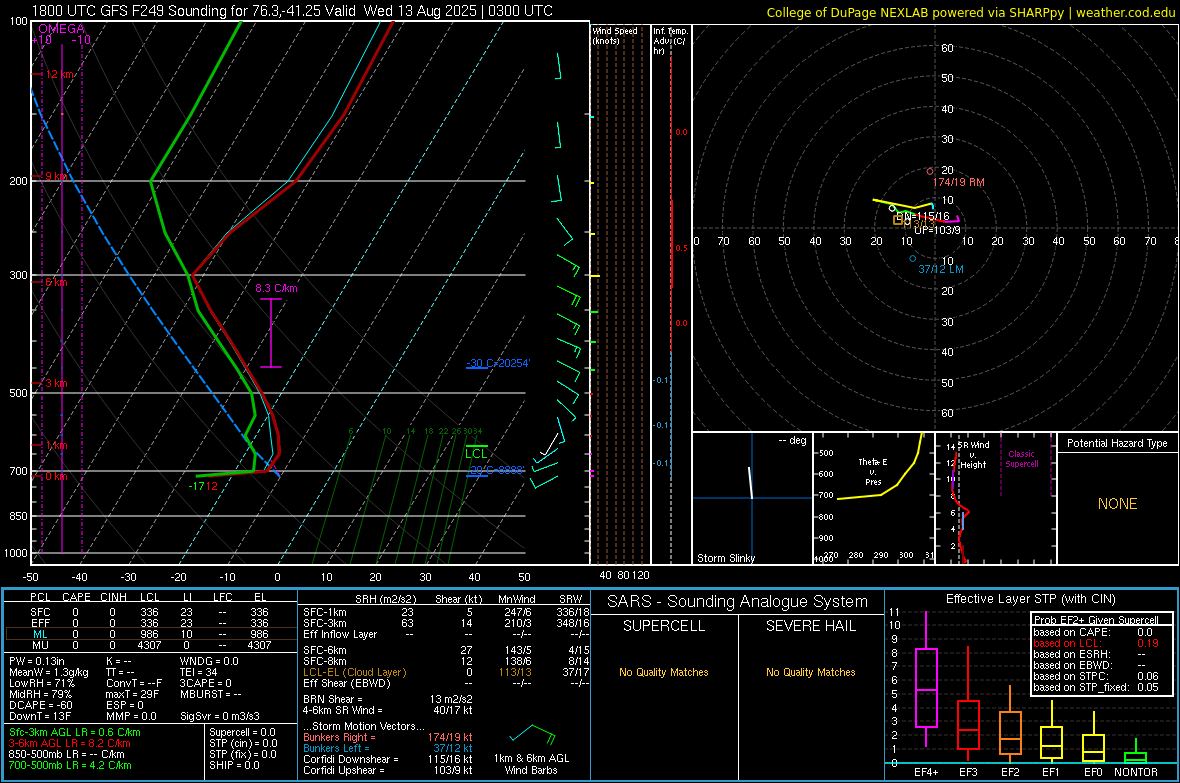This screenshot has width=1180, height=783.
Task: Click the sounding title '1800 UTC GFS F249 Sounding'
Action: coord(129,11)
